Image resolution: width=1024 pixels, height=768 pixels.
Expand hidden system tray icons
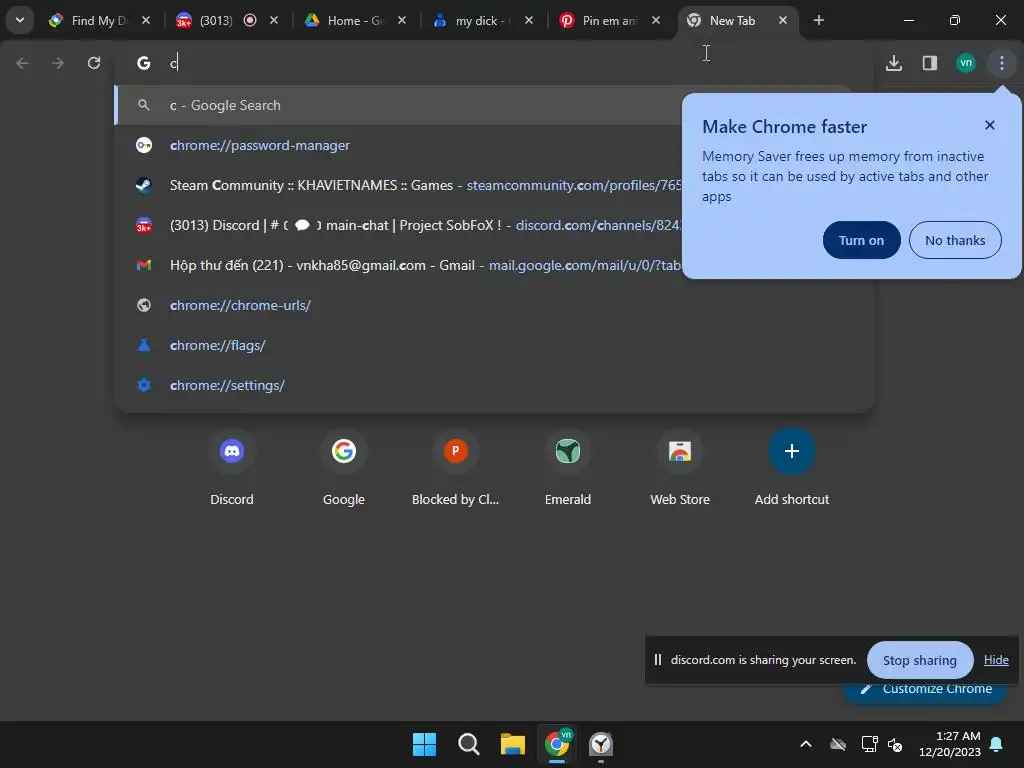pos(806,744)
